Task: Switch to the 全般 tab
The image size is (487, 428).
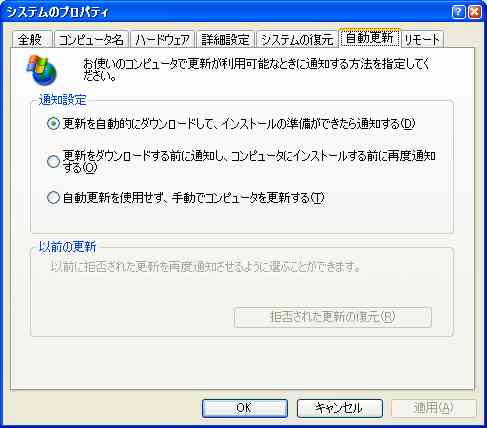Action: click(x=32, y=40)
